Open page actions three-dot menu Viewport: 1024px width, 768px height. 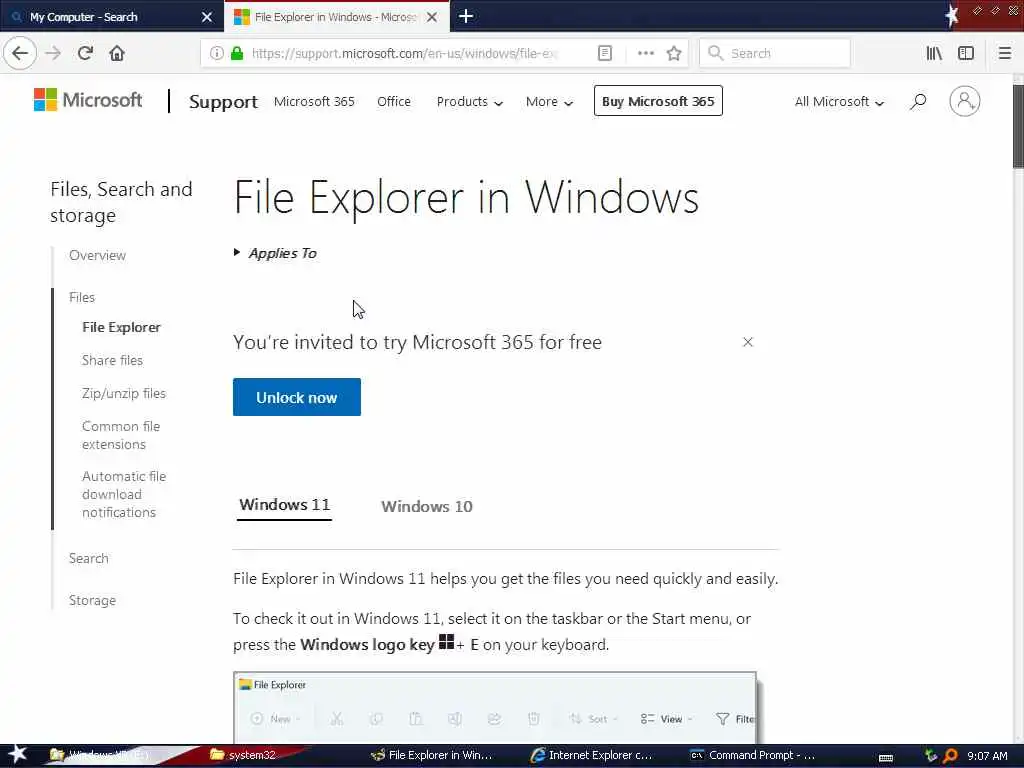pyautogui.click(x=645, y=53)
